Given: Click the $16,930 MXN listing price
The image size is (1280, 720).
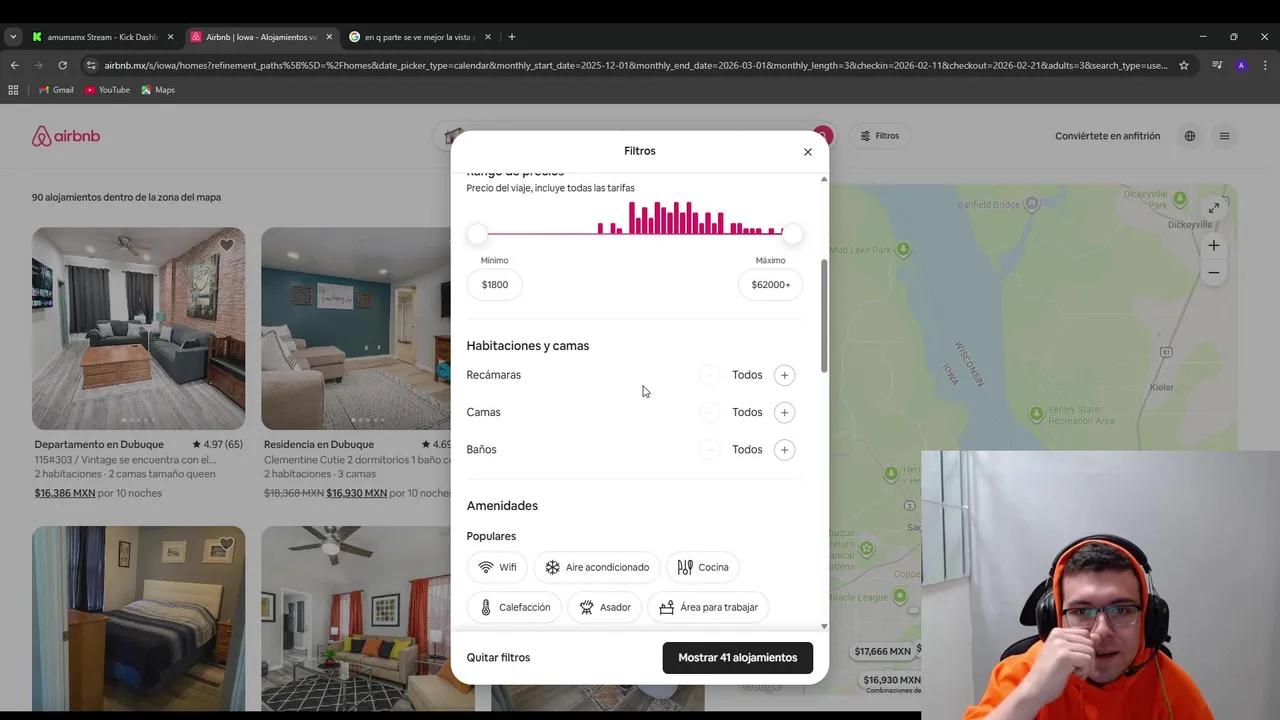Looking at the screenshot, I should [356, 493].
